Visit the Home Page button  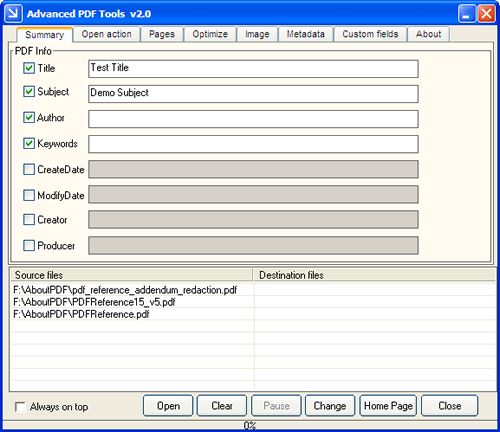(x=388, y=406)
